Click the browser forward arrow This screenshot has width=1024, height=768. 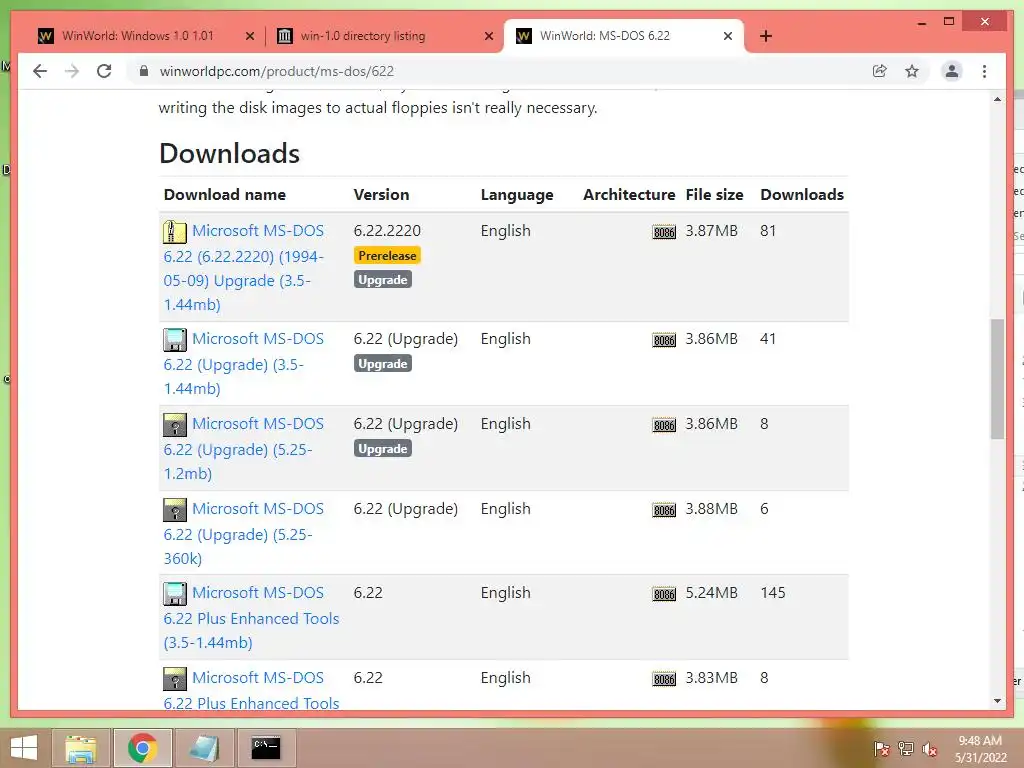[x=72, y=71]
